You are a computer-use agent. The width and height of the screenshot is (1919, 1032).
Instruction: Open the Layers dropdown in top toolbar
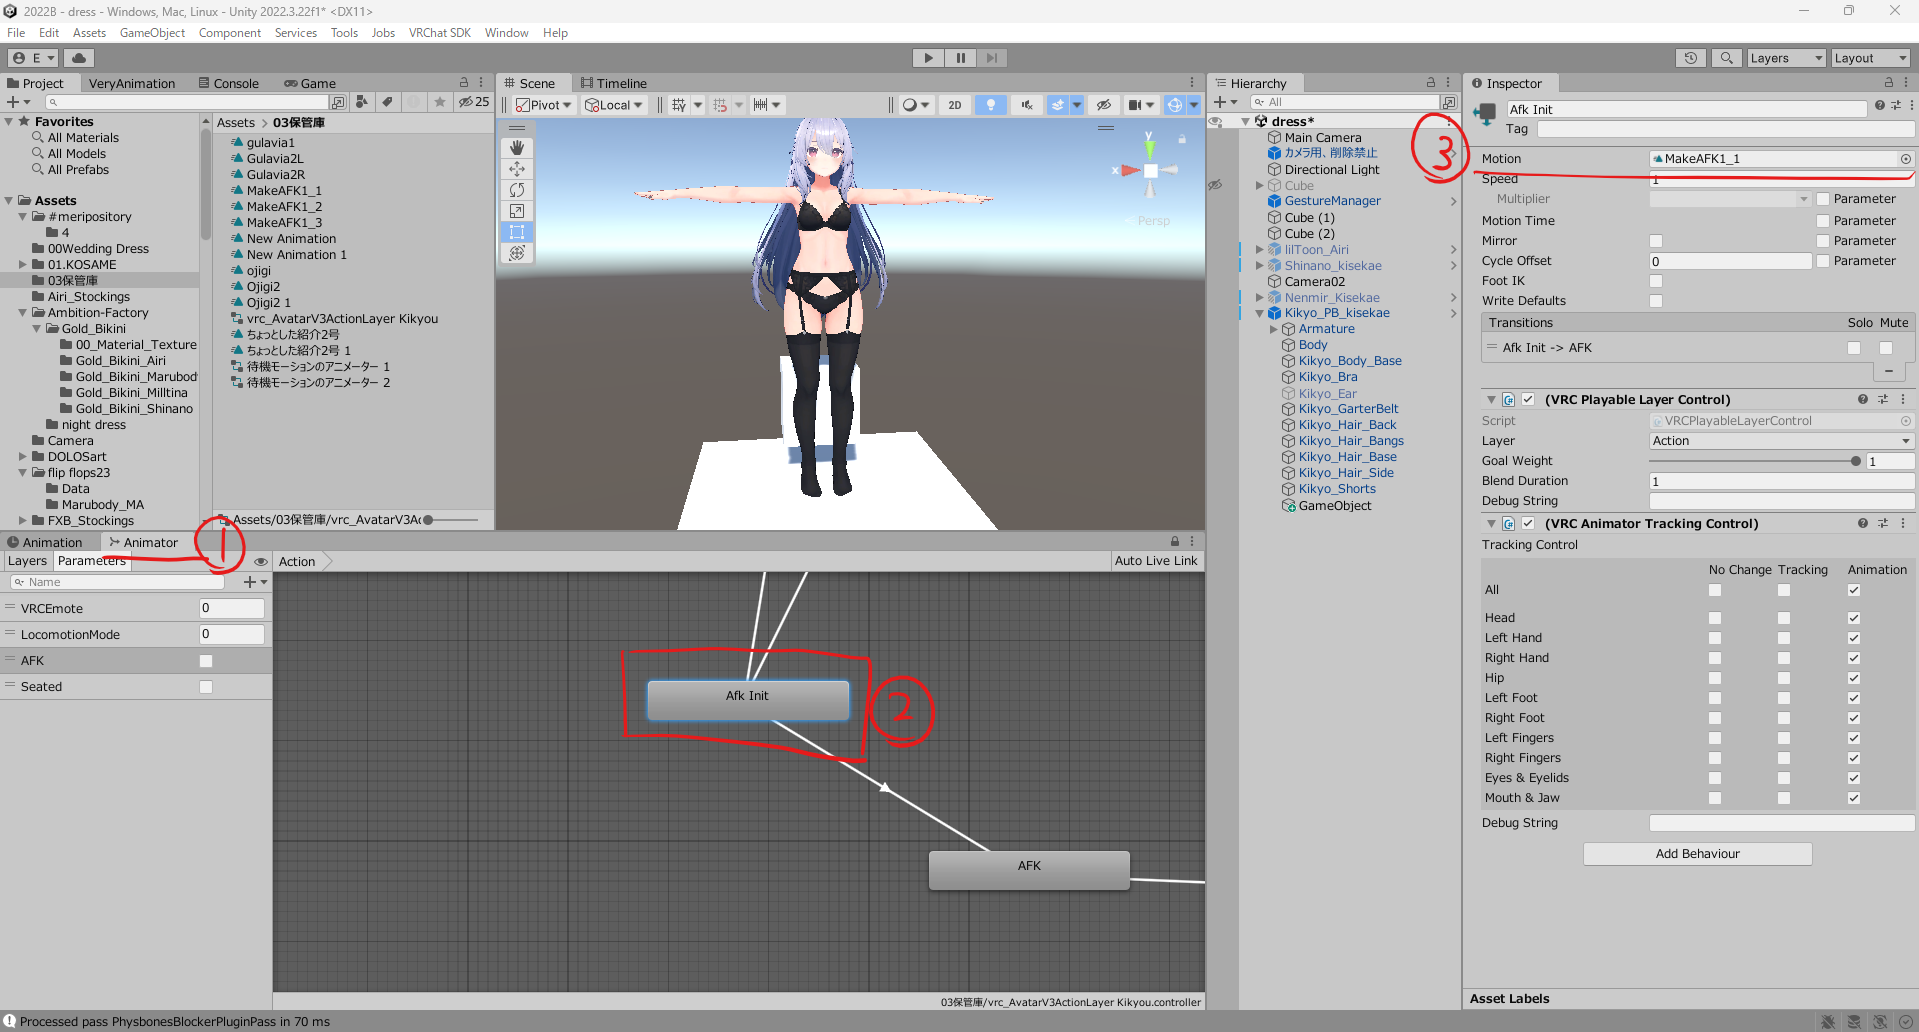[1786, 58]
